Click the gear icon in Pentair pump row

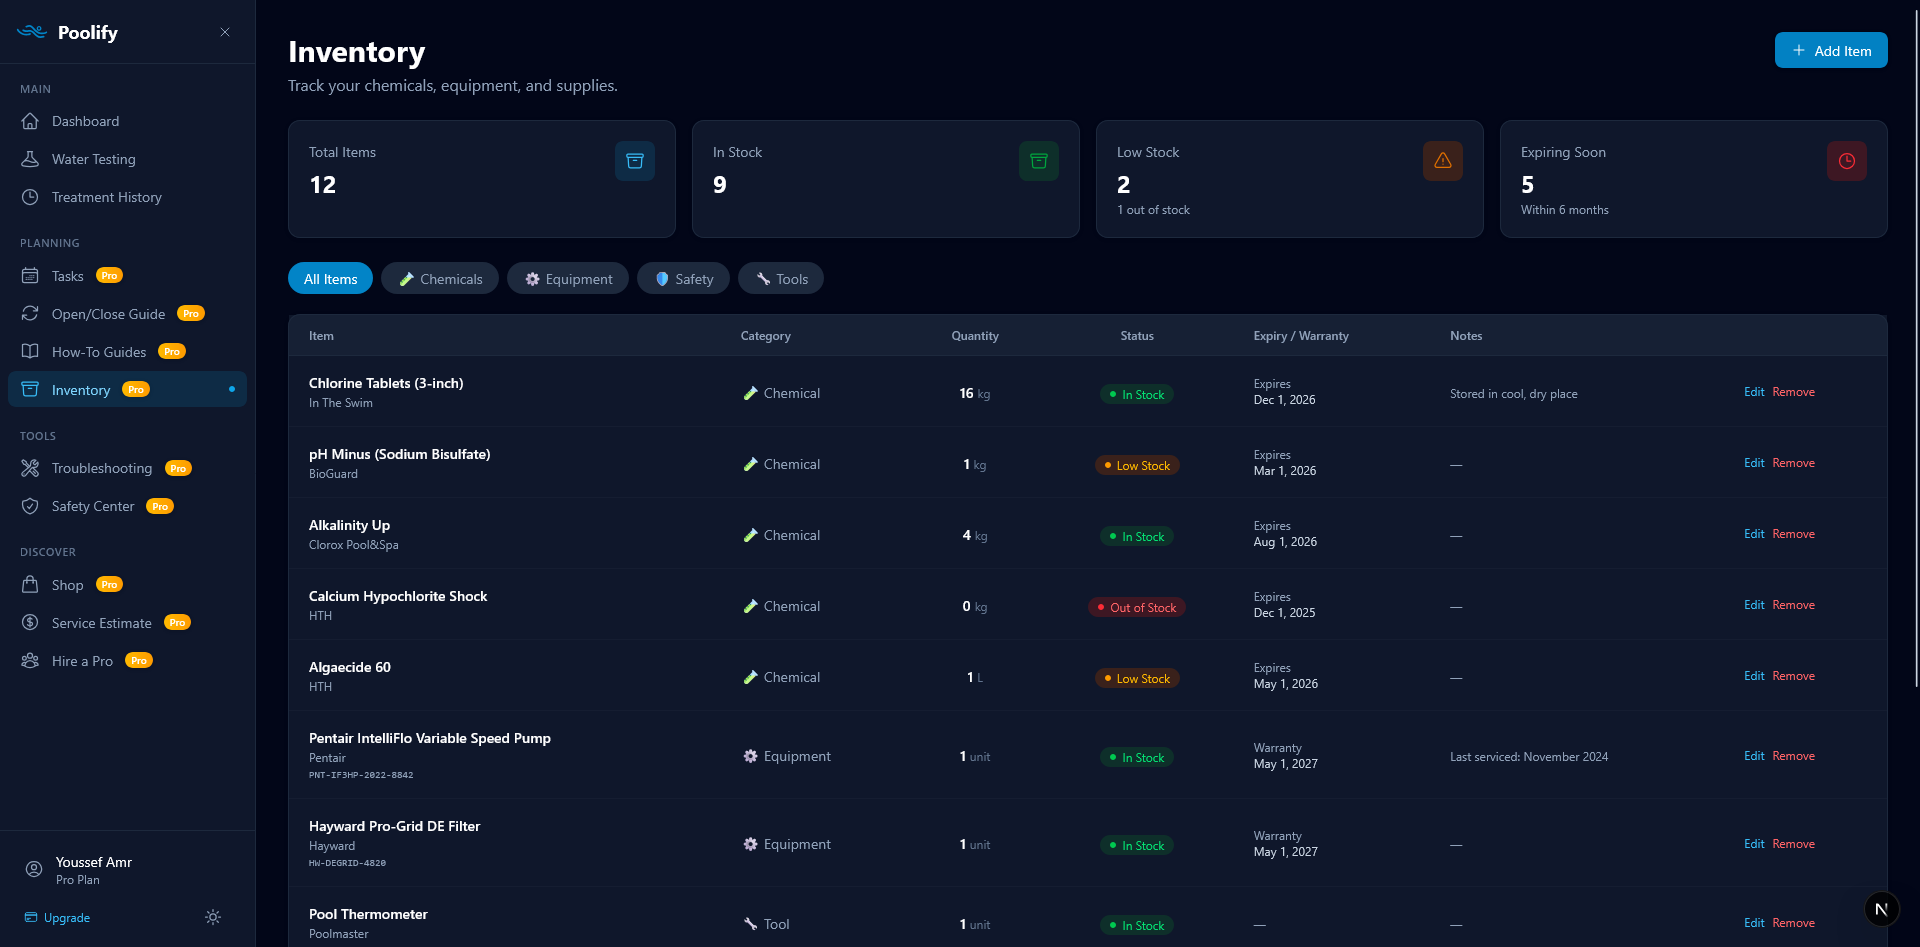pyautogui.click(x=750, y=756)
